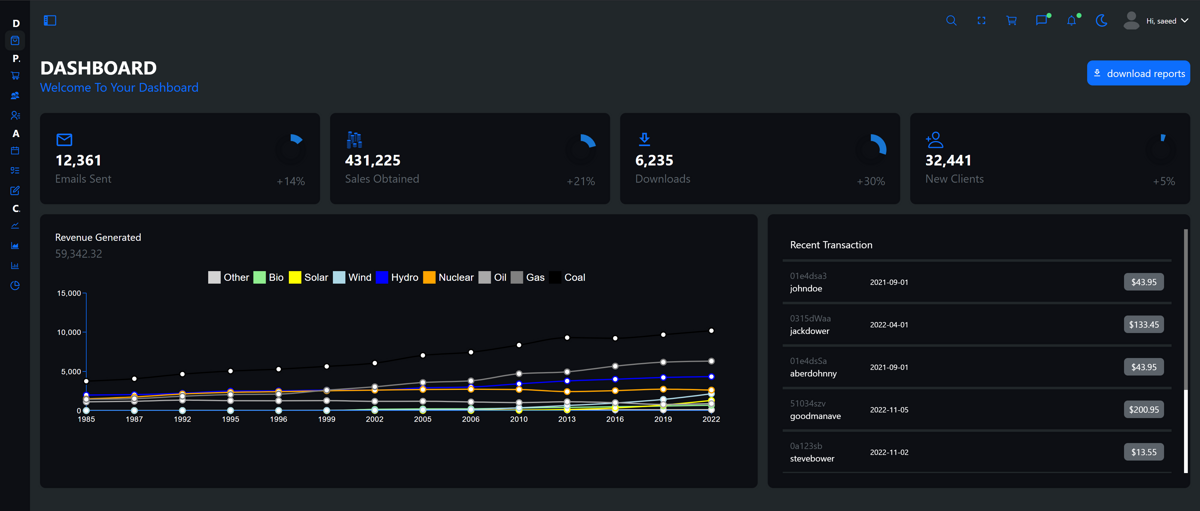Expand the 'Hi, saeed' user dropdown
Screen dimensions: 1200x511
(1167, 20)
